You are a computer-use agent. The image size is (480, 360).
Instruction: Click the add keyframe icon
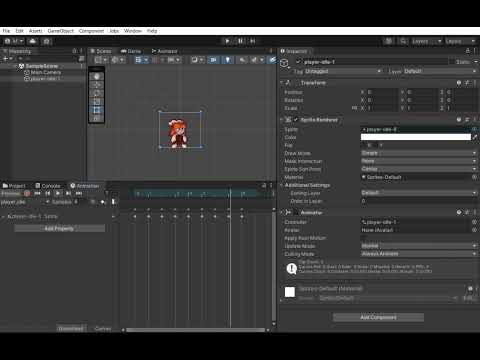click(x=103, y=202)
